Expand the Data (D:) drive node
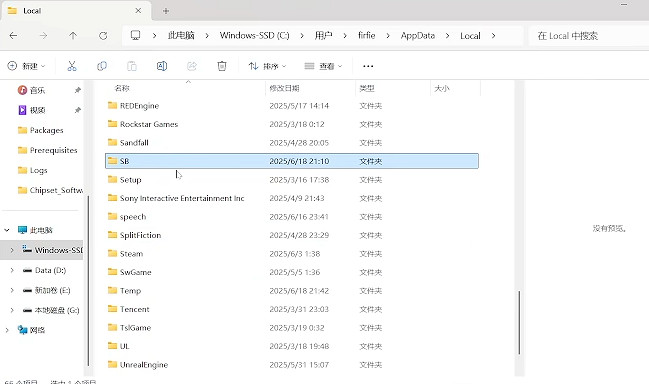649x384 pixels. tap(12, 270)
